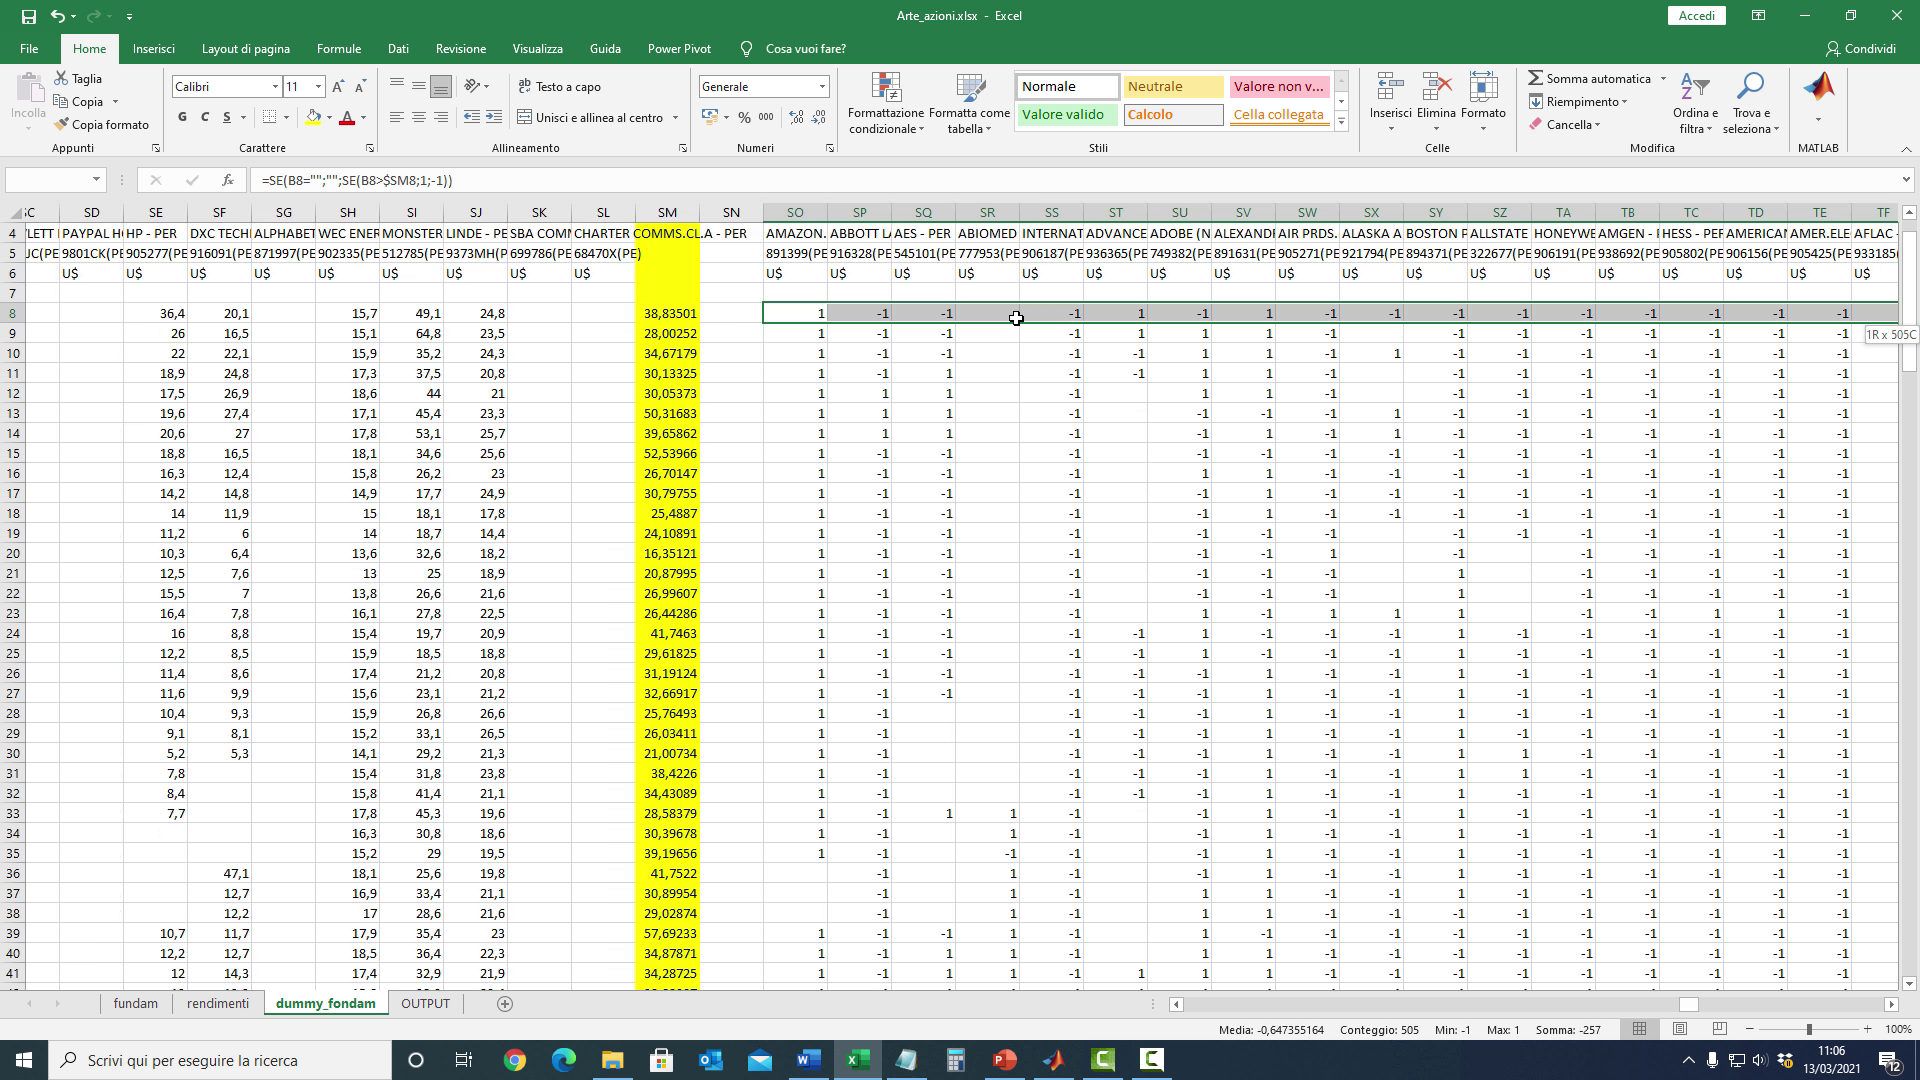Open Formattazione condizionale menu
The height and width of the screenshot is (1080, 1920).
click(x=886, y=103)
